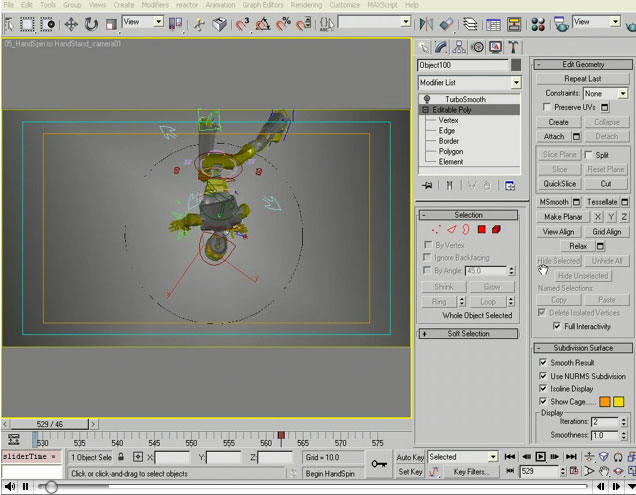Click the object color swatch beside Object100

coord(516,65)
